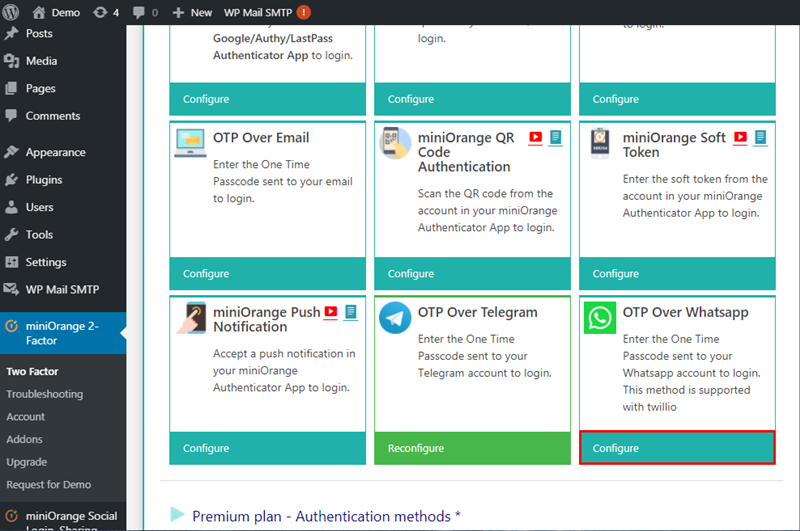Click the Appearance brush icon
800x531 pixels.
[11, 153]
